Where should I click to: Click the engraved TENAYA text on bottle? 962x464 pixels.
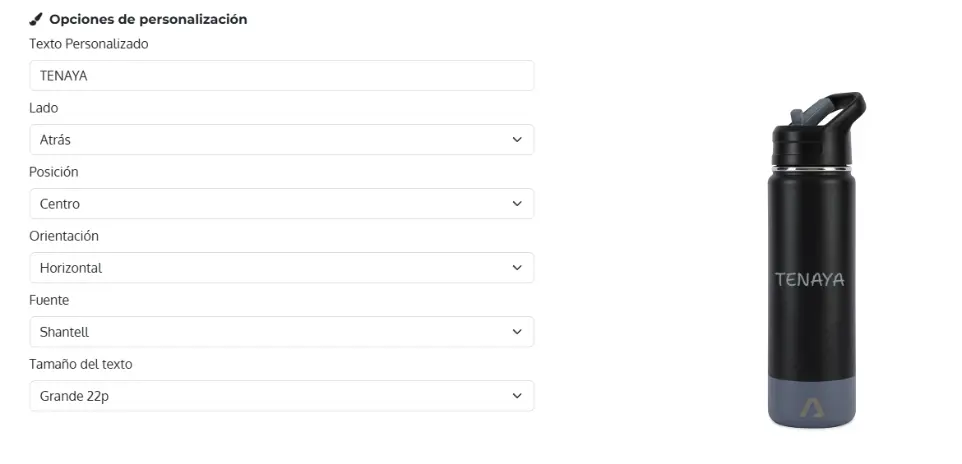tap(810, 280)
